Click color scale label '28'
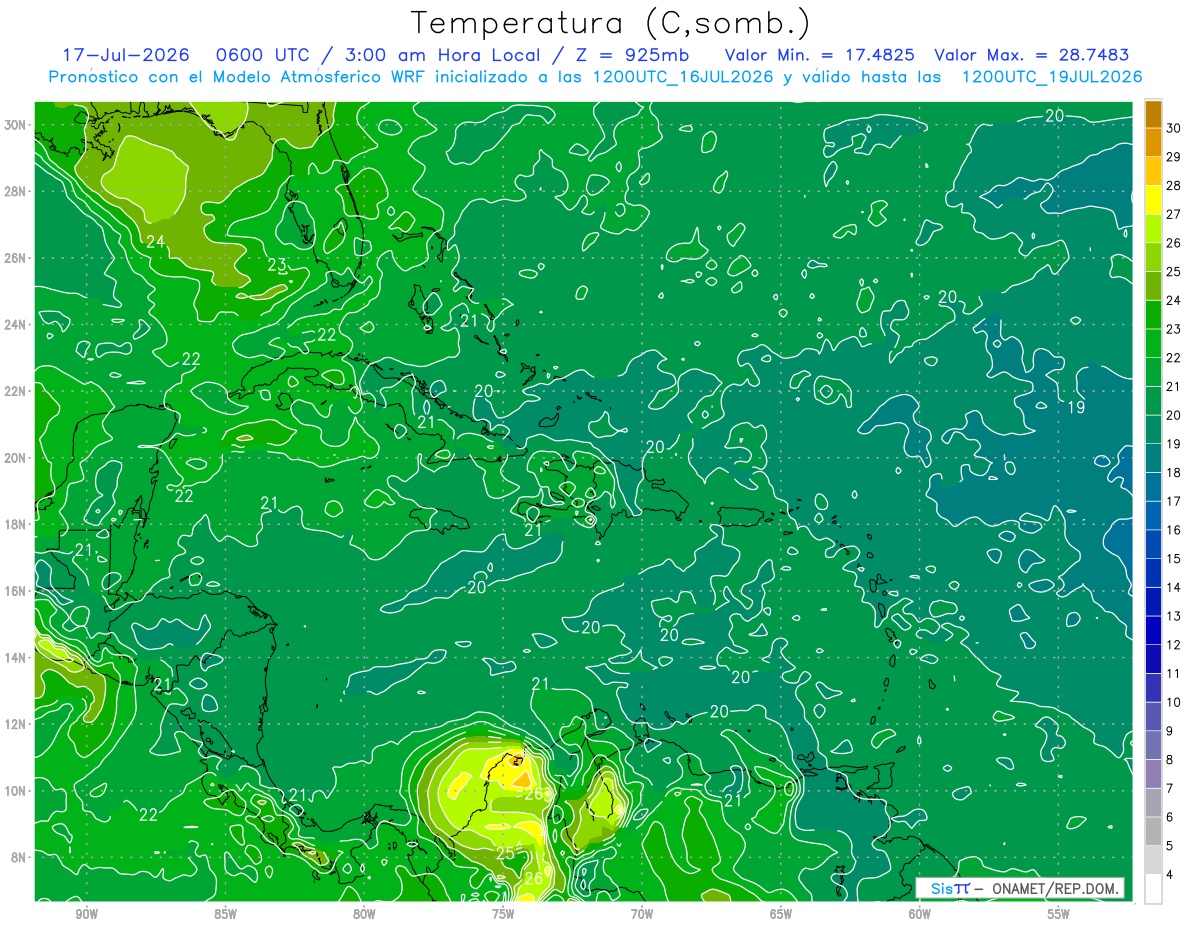The width and height of the screenshot is (1200, 927). pyautogui.click(x=1174, y=185)
